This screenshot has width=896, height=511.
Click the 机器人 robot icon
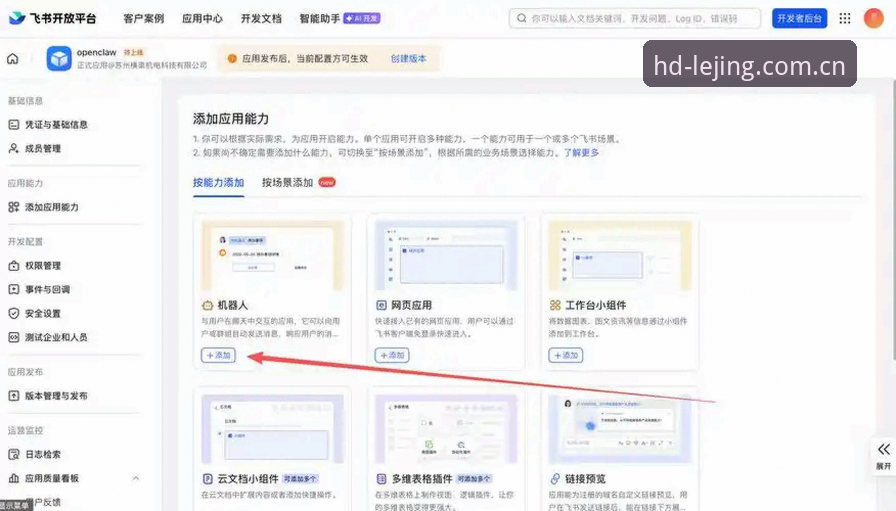207,305
